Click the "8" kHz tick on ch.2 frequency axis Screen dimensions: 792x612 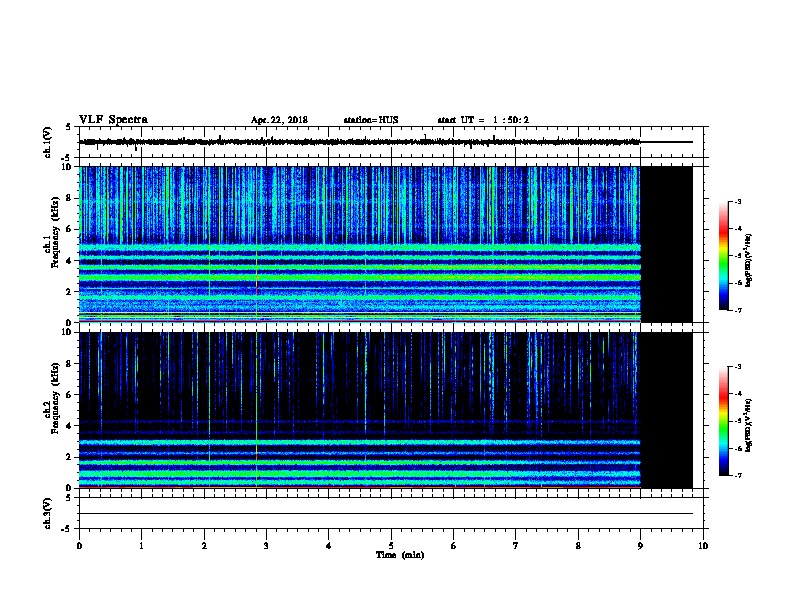click(71, 364)
